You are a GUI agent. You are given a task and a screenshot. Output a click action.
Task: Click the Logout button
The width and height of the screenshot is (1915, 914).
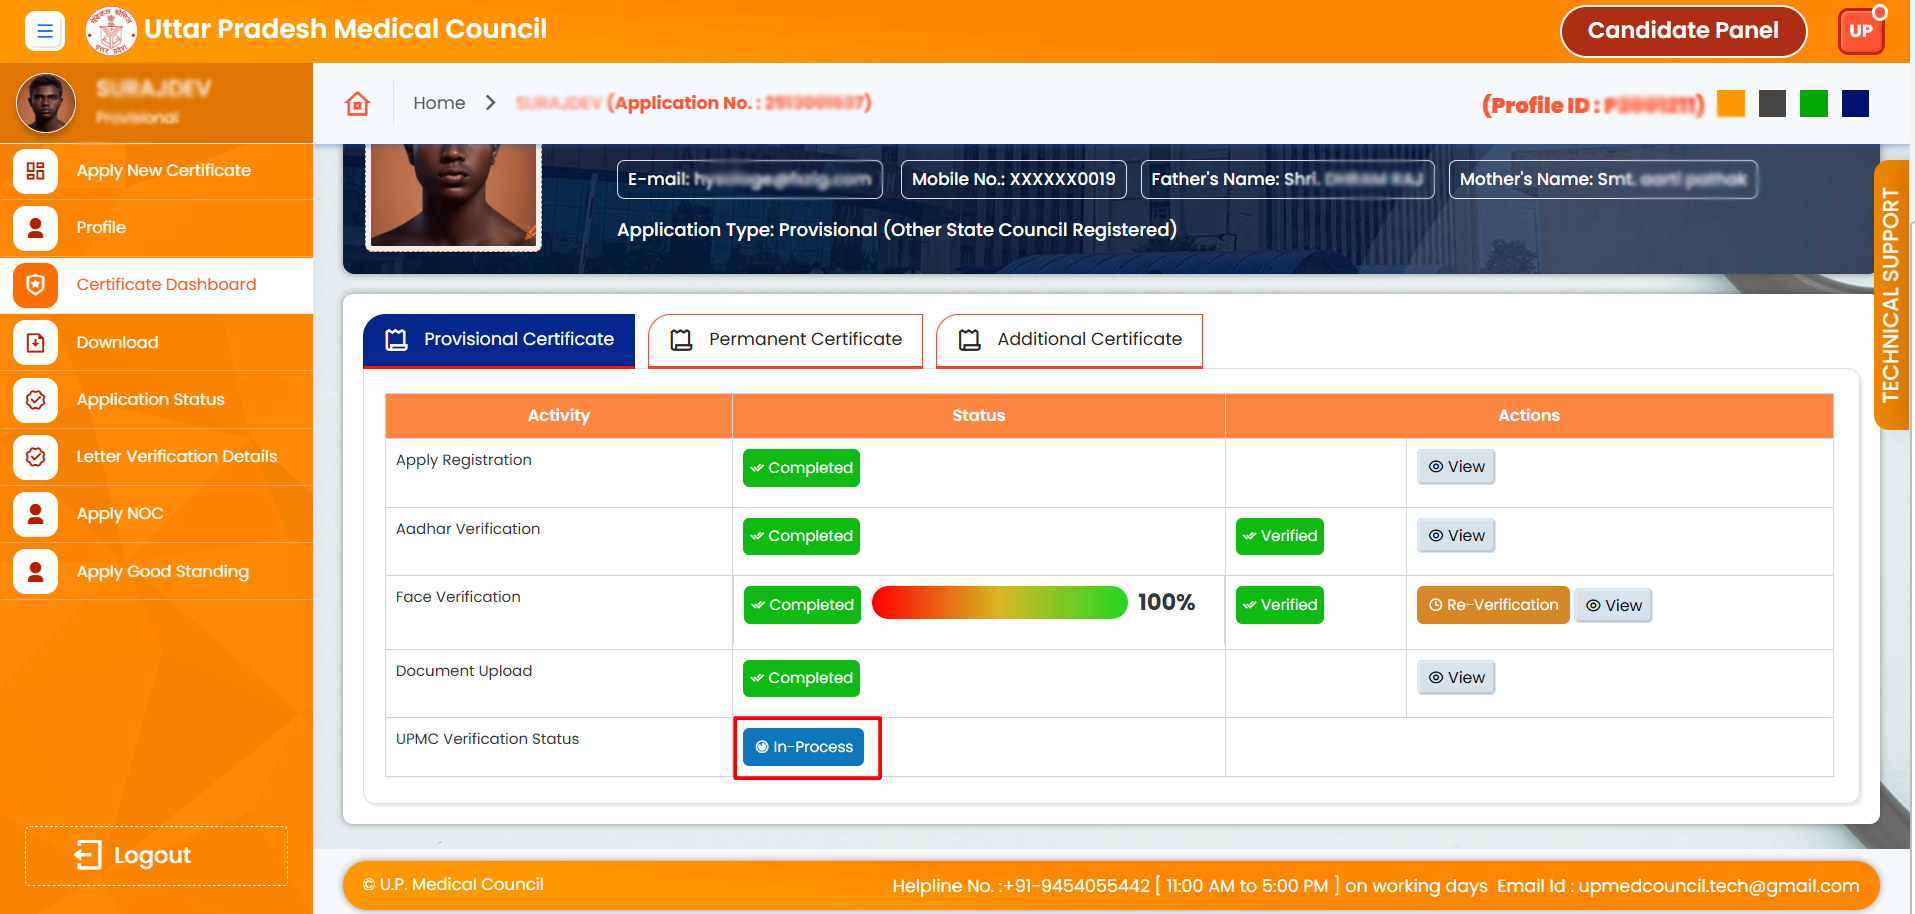pyautogui.click(x=156, y=856)
